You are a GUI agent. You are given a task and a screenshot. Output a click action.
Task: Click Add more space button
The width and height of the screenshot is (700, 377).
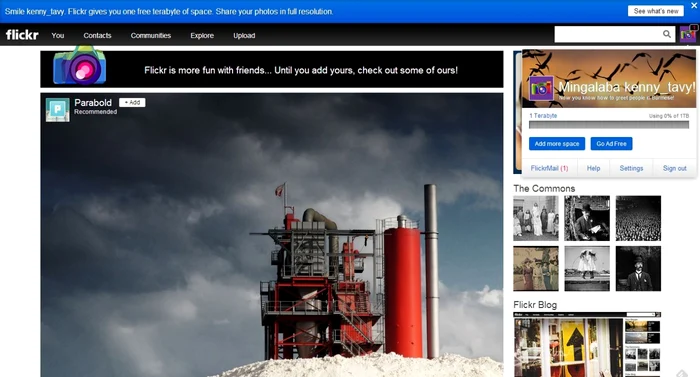(x=557, y=144)
